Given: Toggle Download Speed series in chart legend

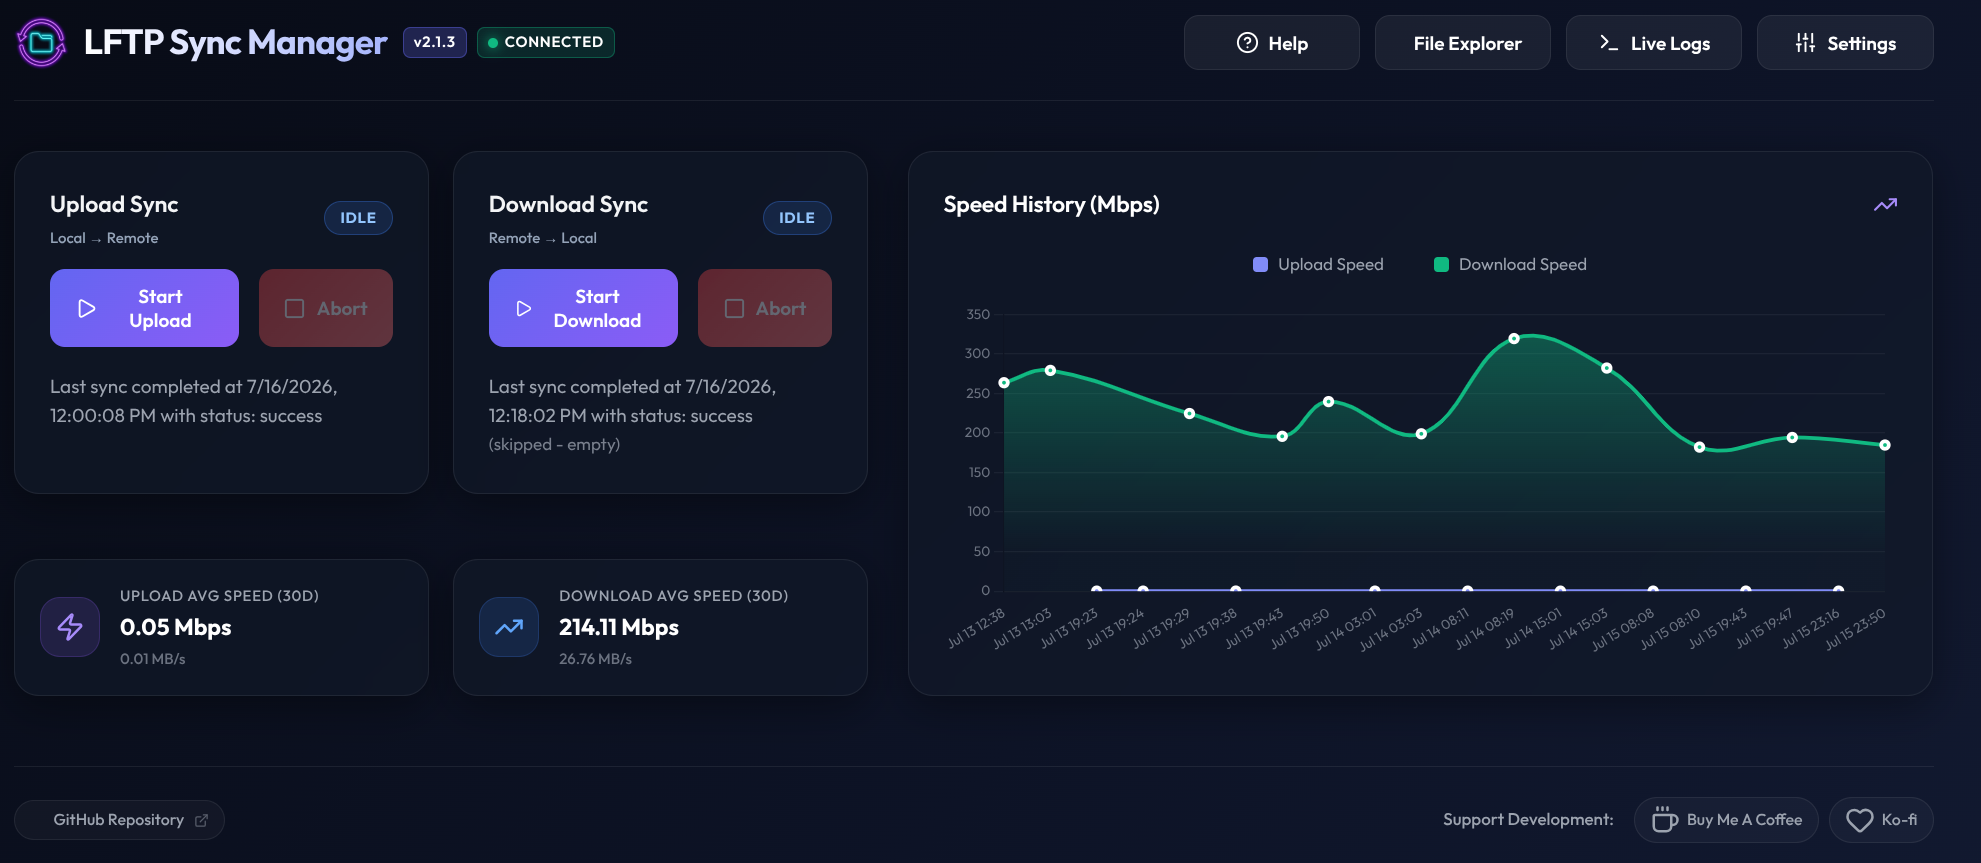Looking at the screenshot, I should 1510,264.
